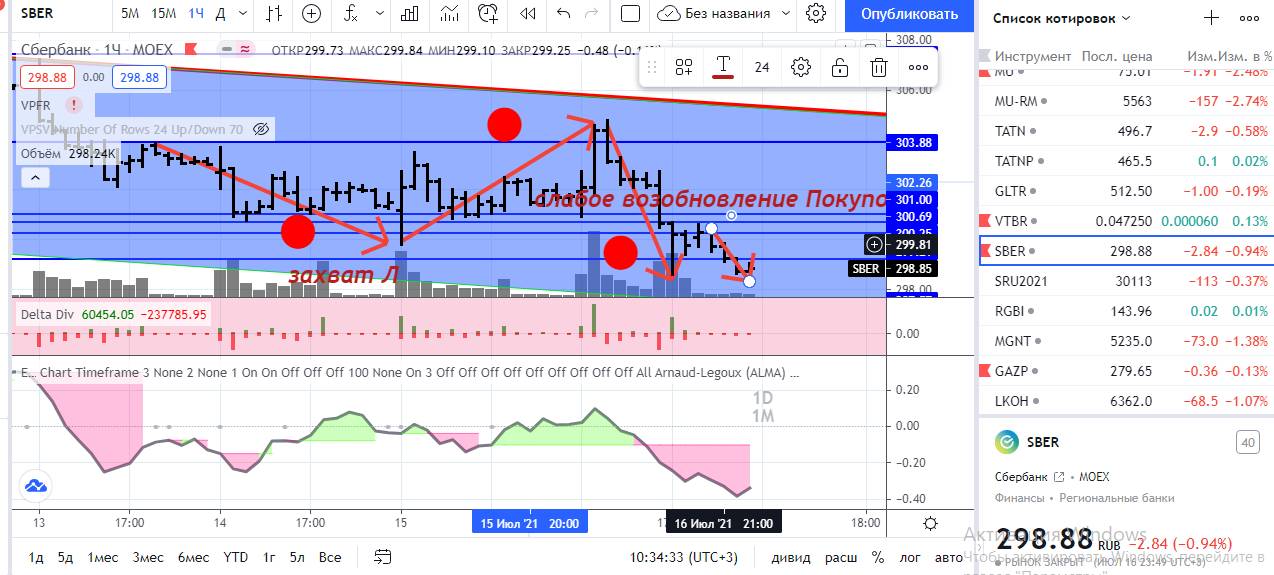Delete the selected drawing with trash icon
This screenshot has width=1274, height=575.
(879, 67)
